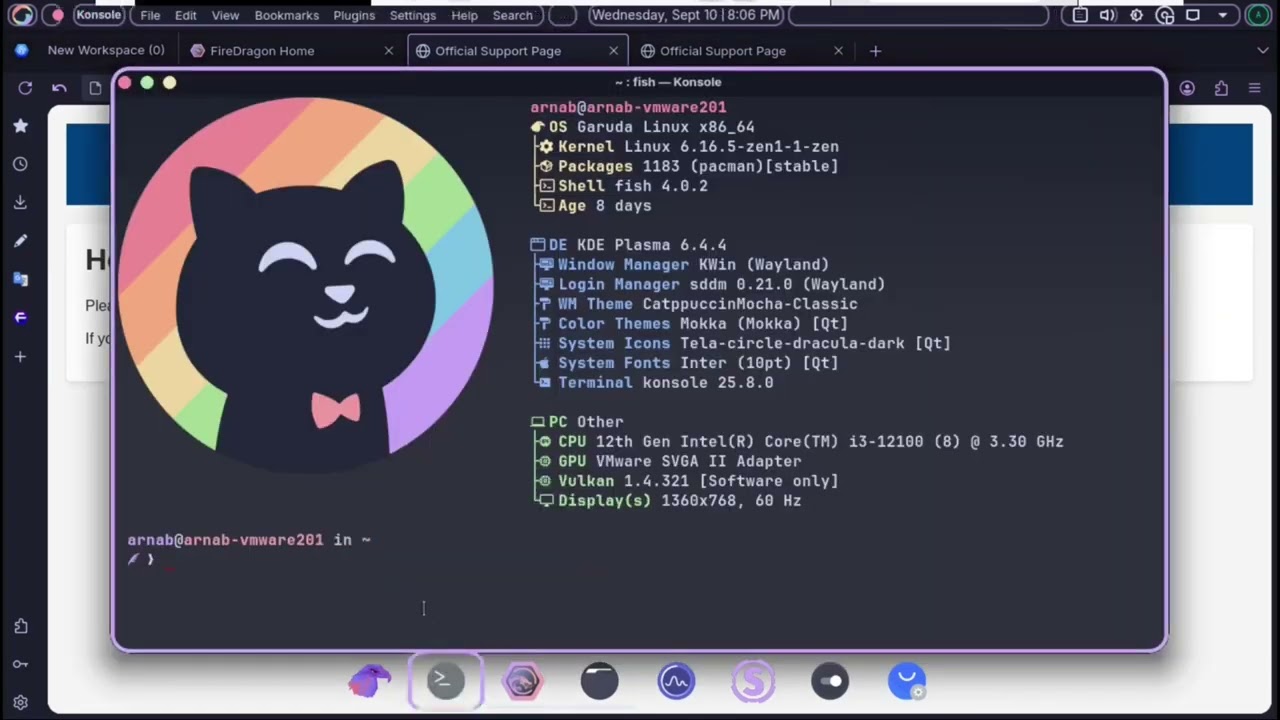Viewport: 1280px width, 720px height.
Task: Open add-ons puzzle icon at sidebar bottom
Action: tap(20, 626)
